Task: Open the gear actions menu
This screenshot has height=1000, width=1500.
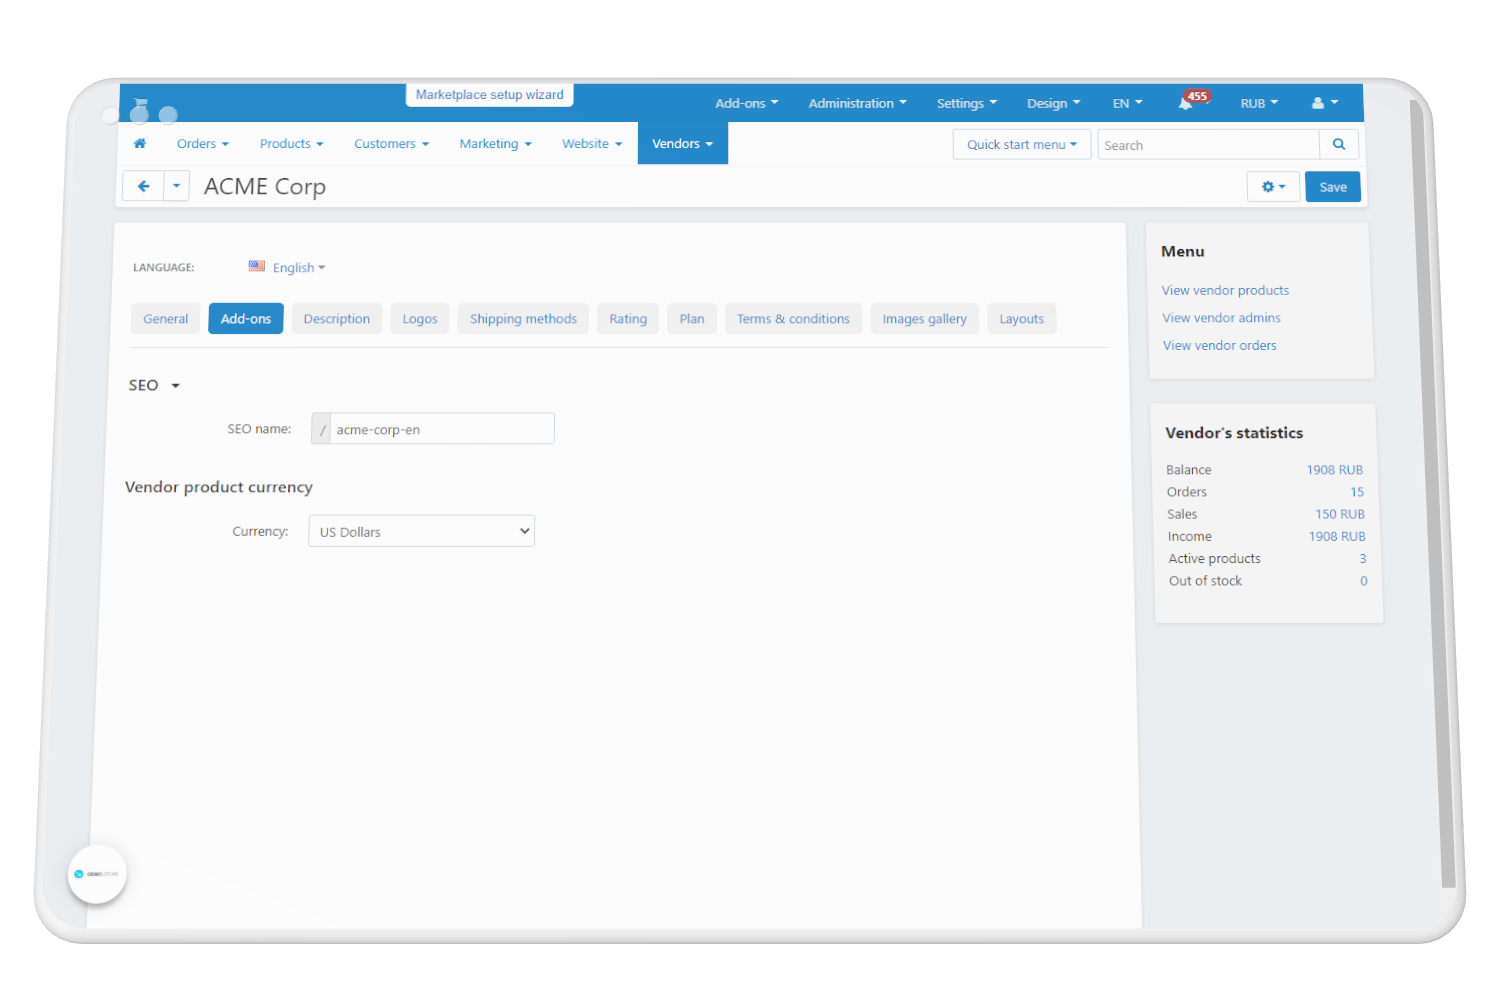Action: 1273,187
